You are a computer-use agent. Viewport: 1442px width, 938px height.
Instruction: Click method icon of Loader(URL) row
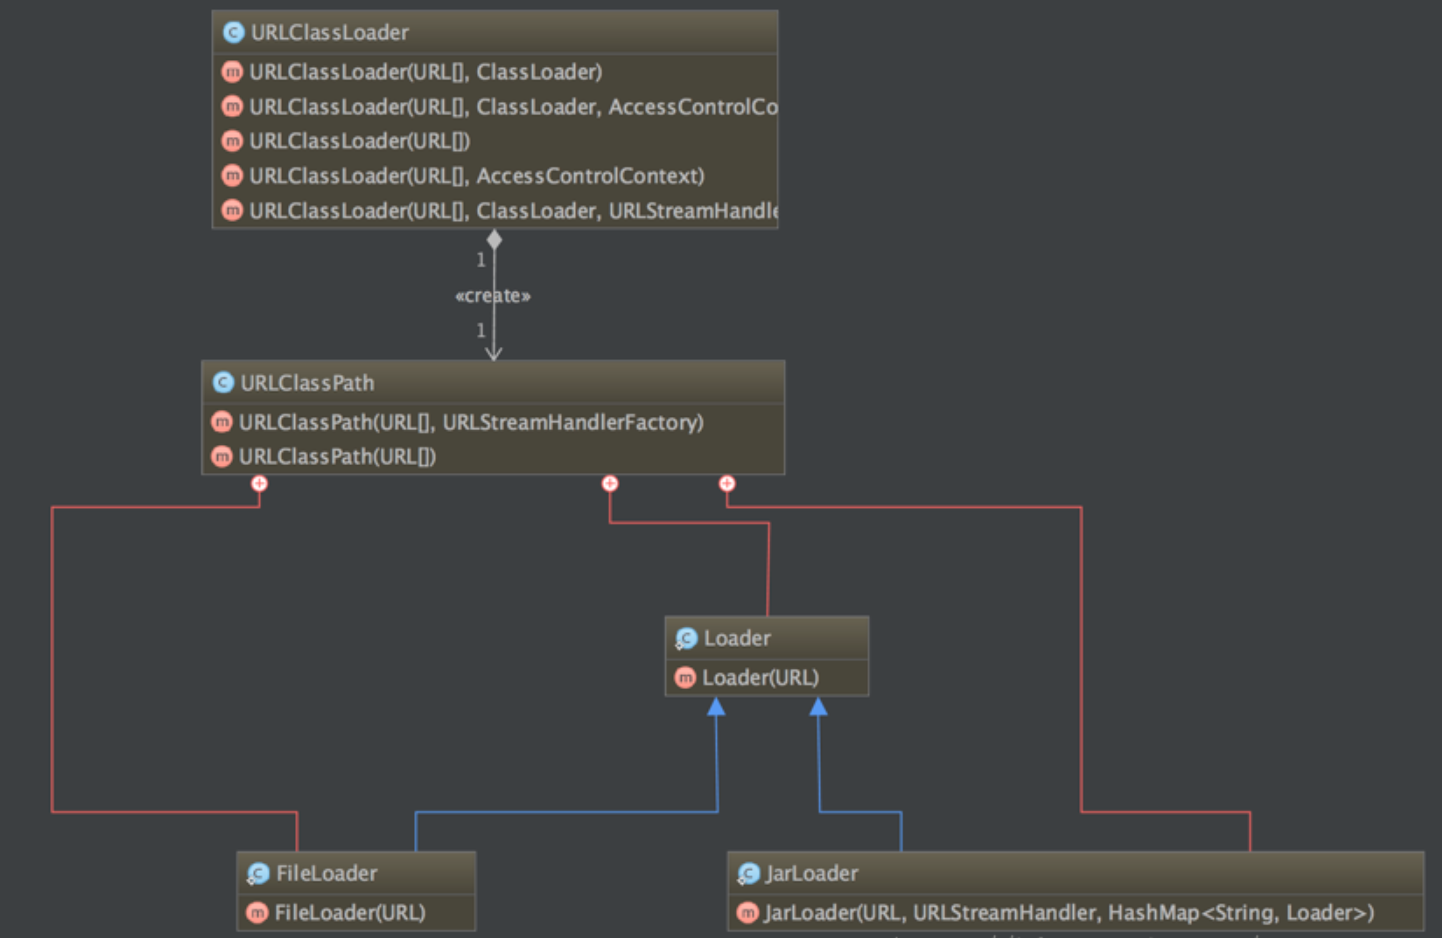tap(685, 677)
